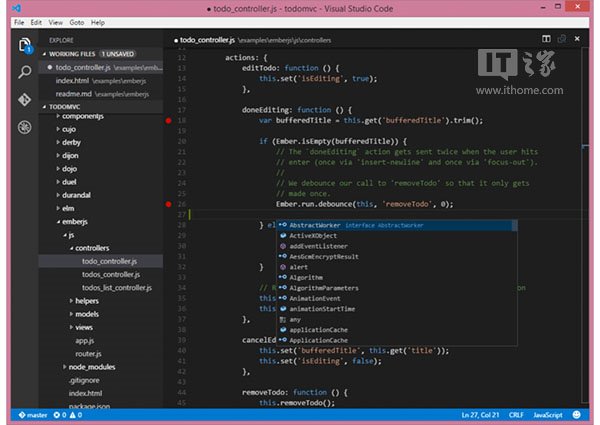600x425 pixels.
Task: Collapse the TODOMVC folder section
Action: click(x=44, y=107)
